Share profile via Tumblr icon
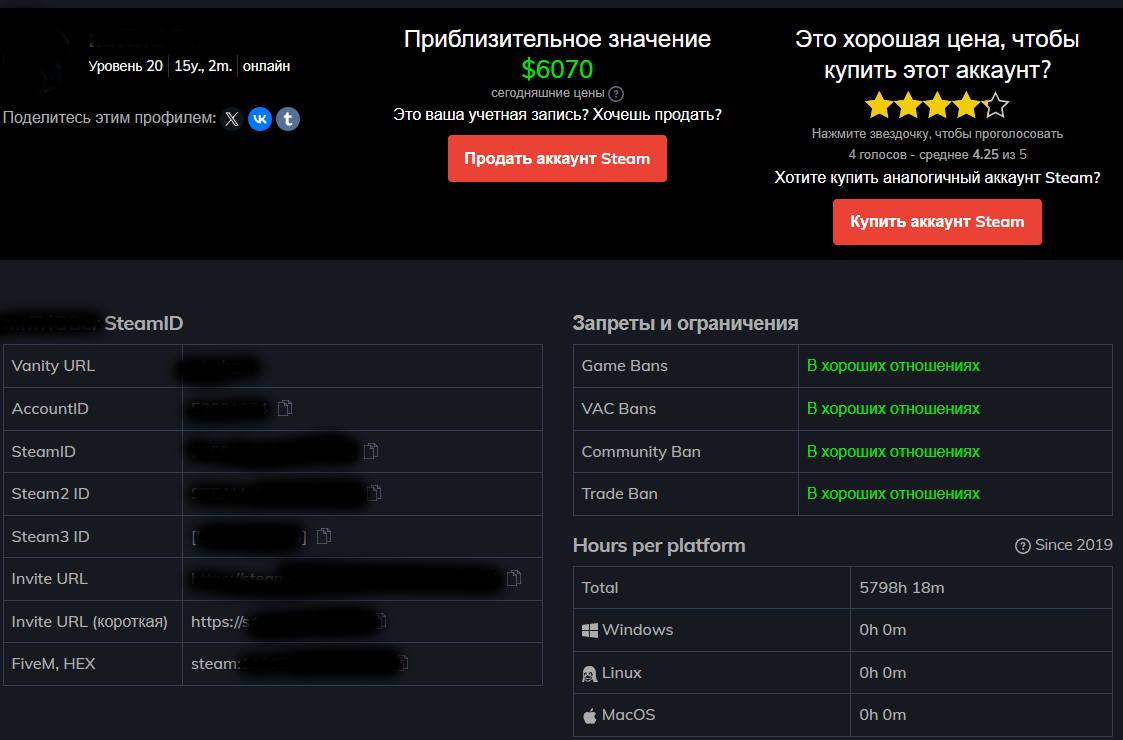The width and height of the screenshot is (1123, 740). pyautogui.click(x=288, y=119)
